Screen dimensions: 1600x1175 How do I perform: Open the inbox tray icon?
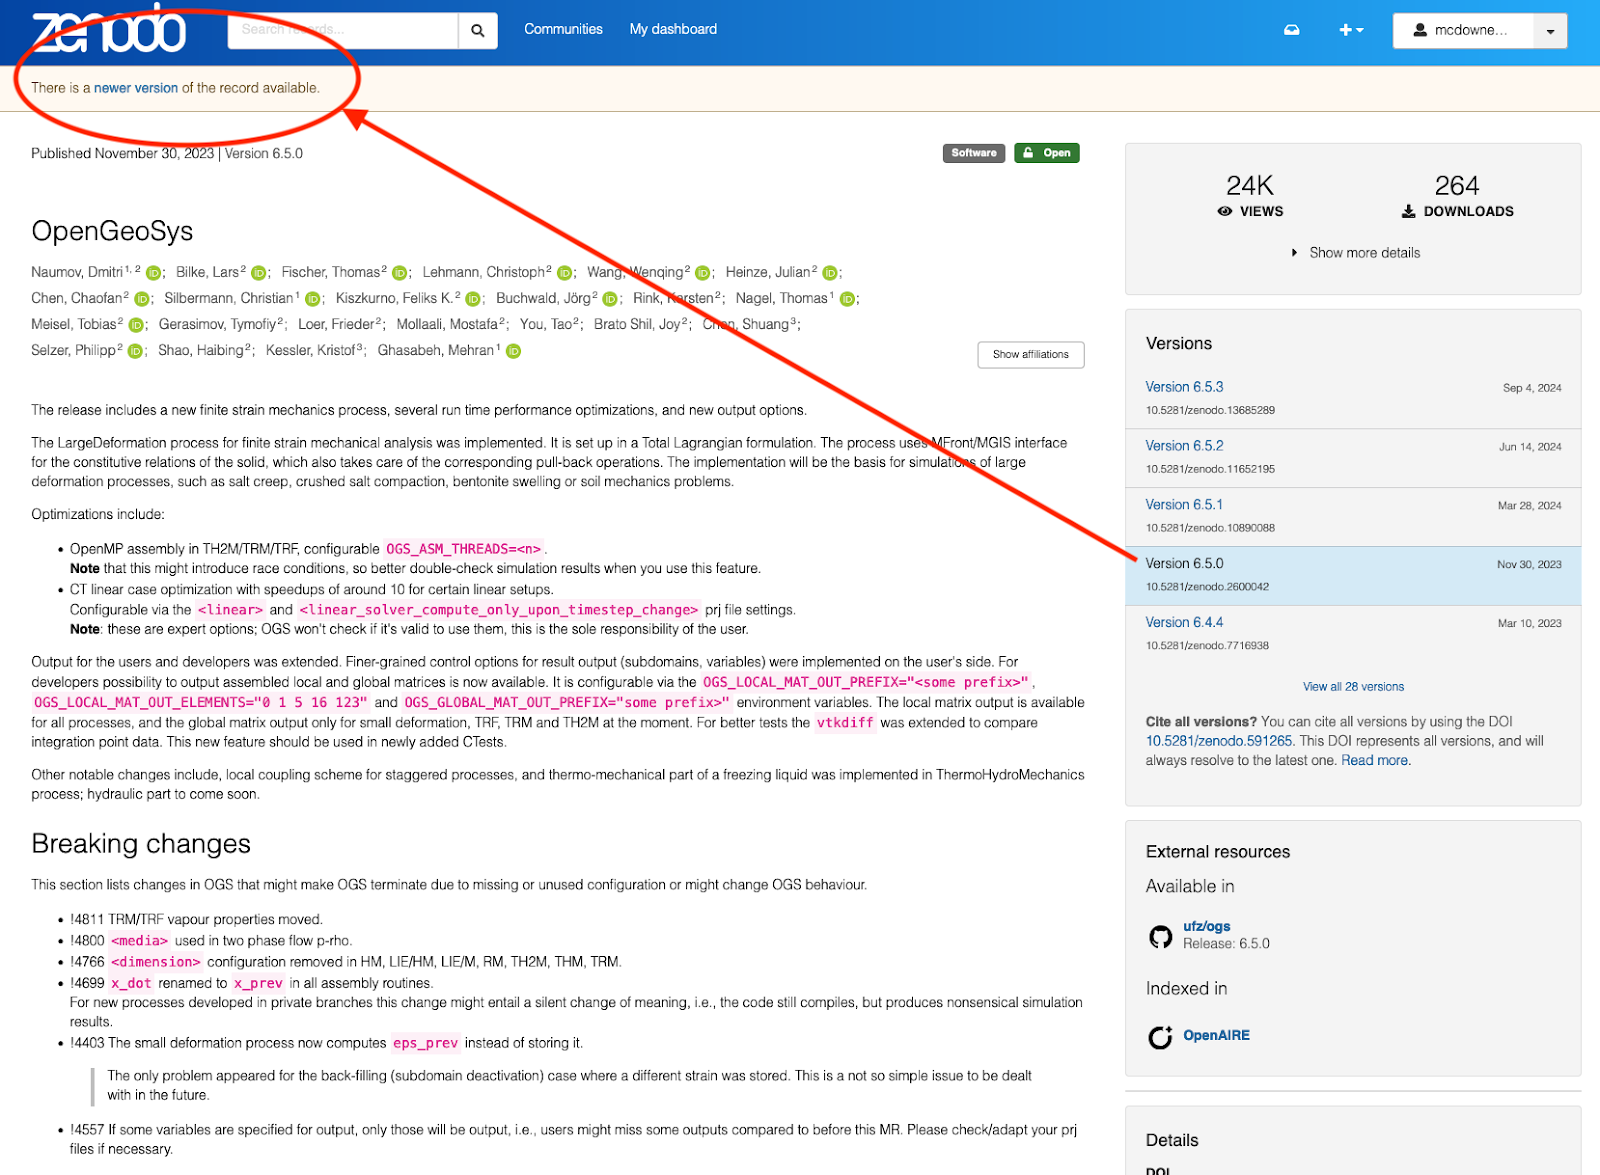tap(1292, 30)
